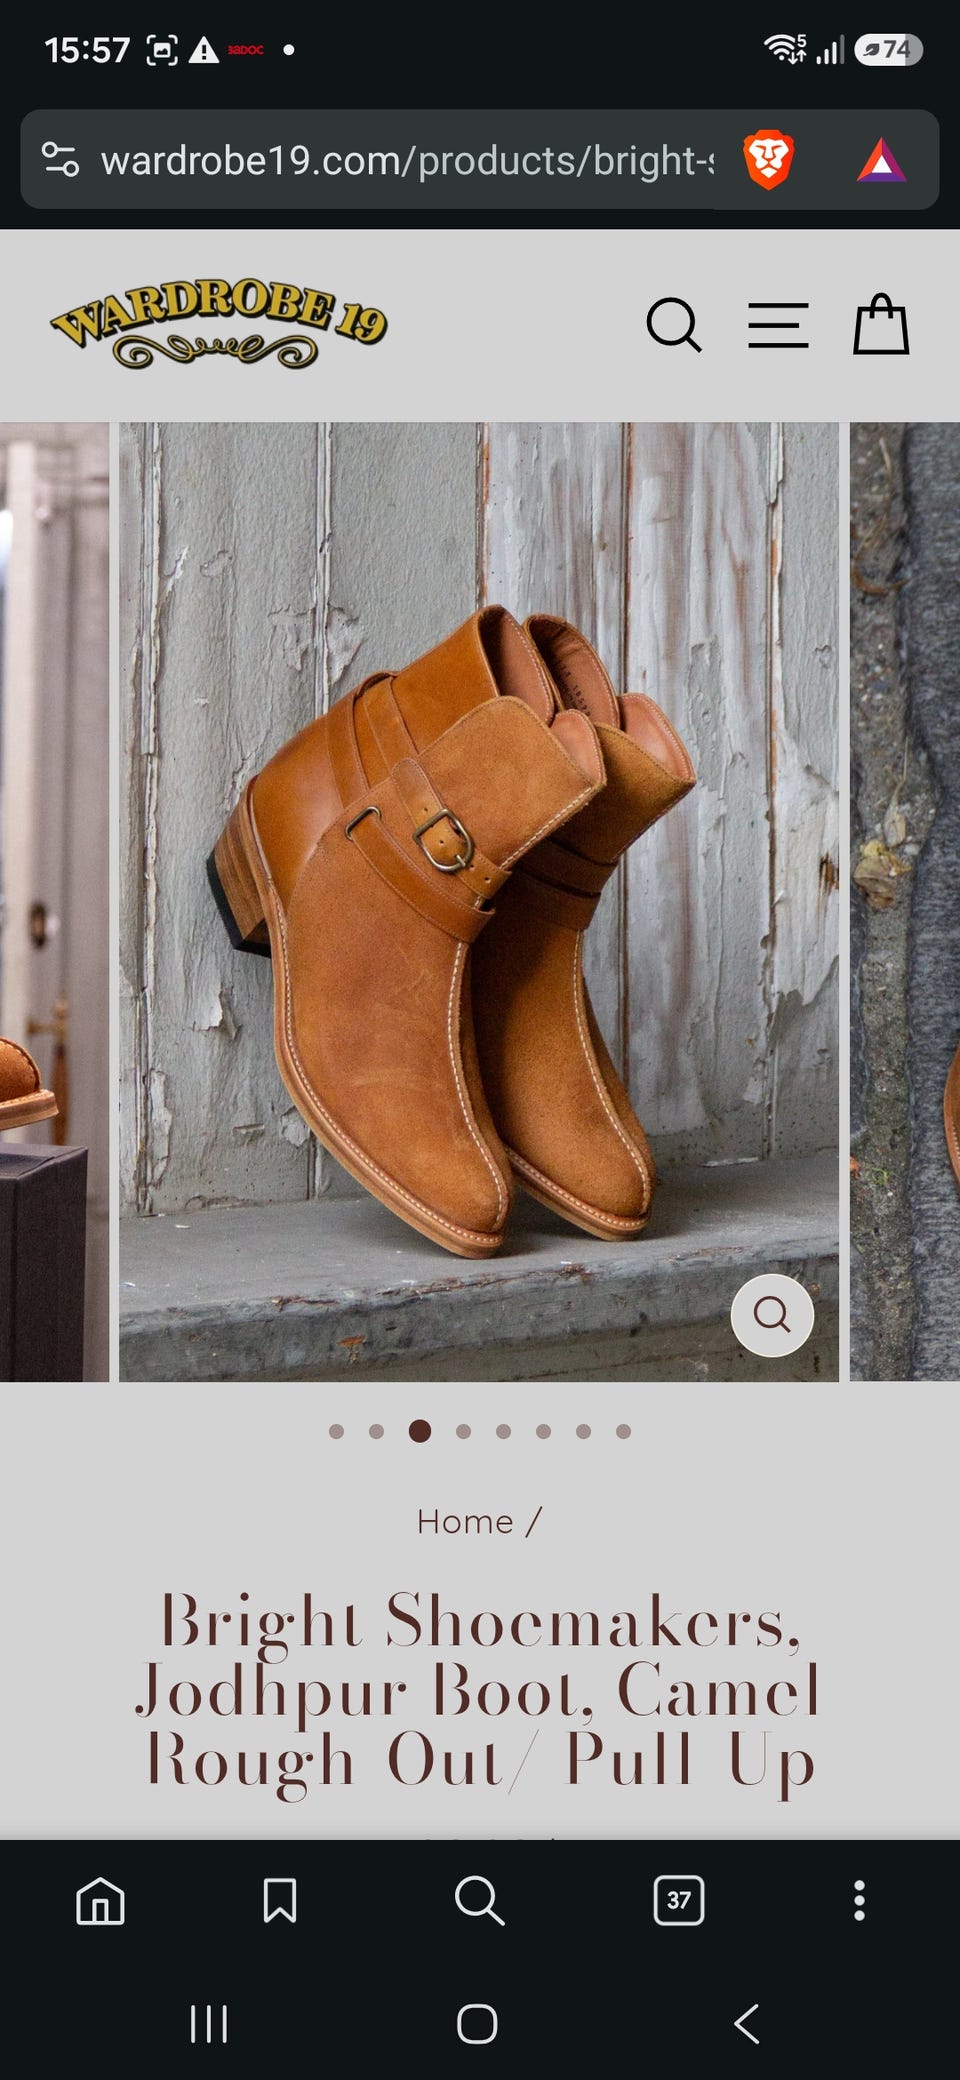Tap browser search in bottom toolbar
Viewport: 960px width, 2080px height.
(479, 1900)
